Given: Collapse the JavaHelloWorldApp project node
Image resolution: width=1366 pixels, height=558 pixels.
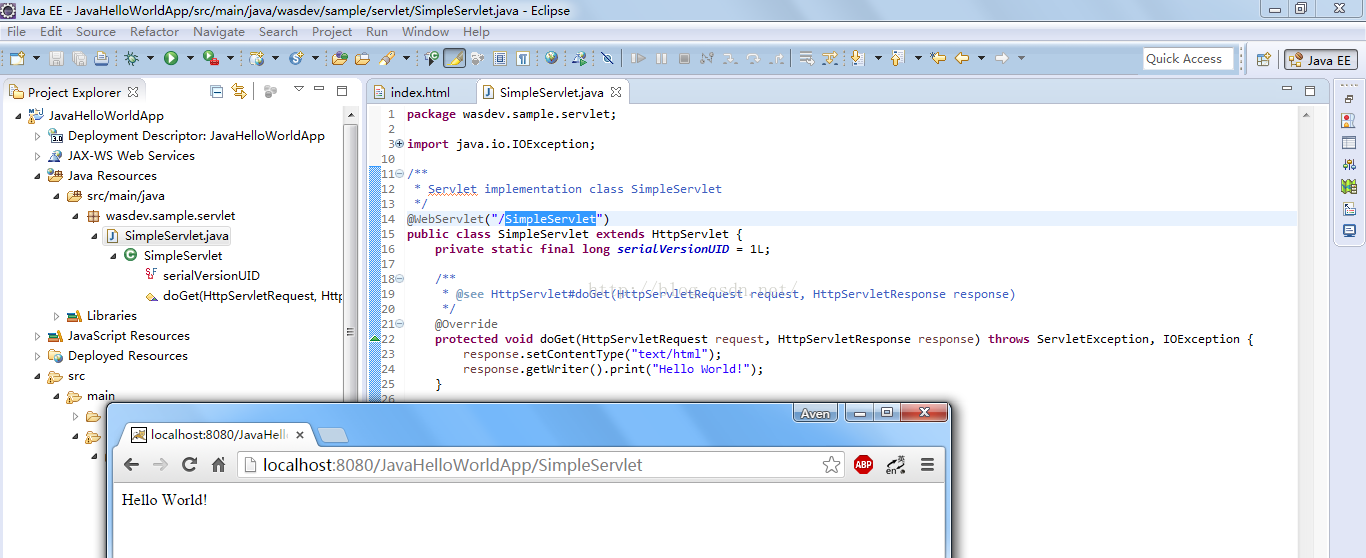Looking at the screenshot, I should [x=19, y=115].
